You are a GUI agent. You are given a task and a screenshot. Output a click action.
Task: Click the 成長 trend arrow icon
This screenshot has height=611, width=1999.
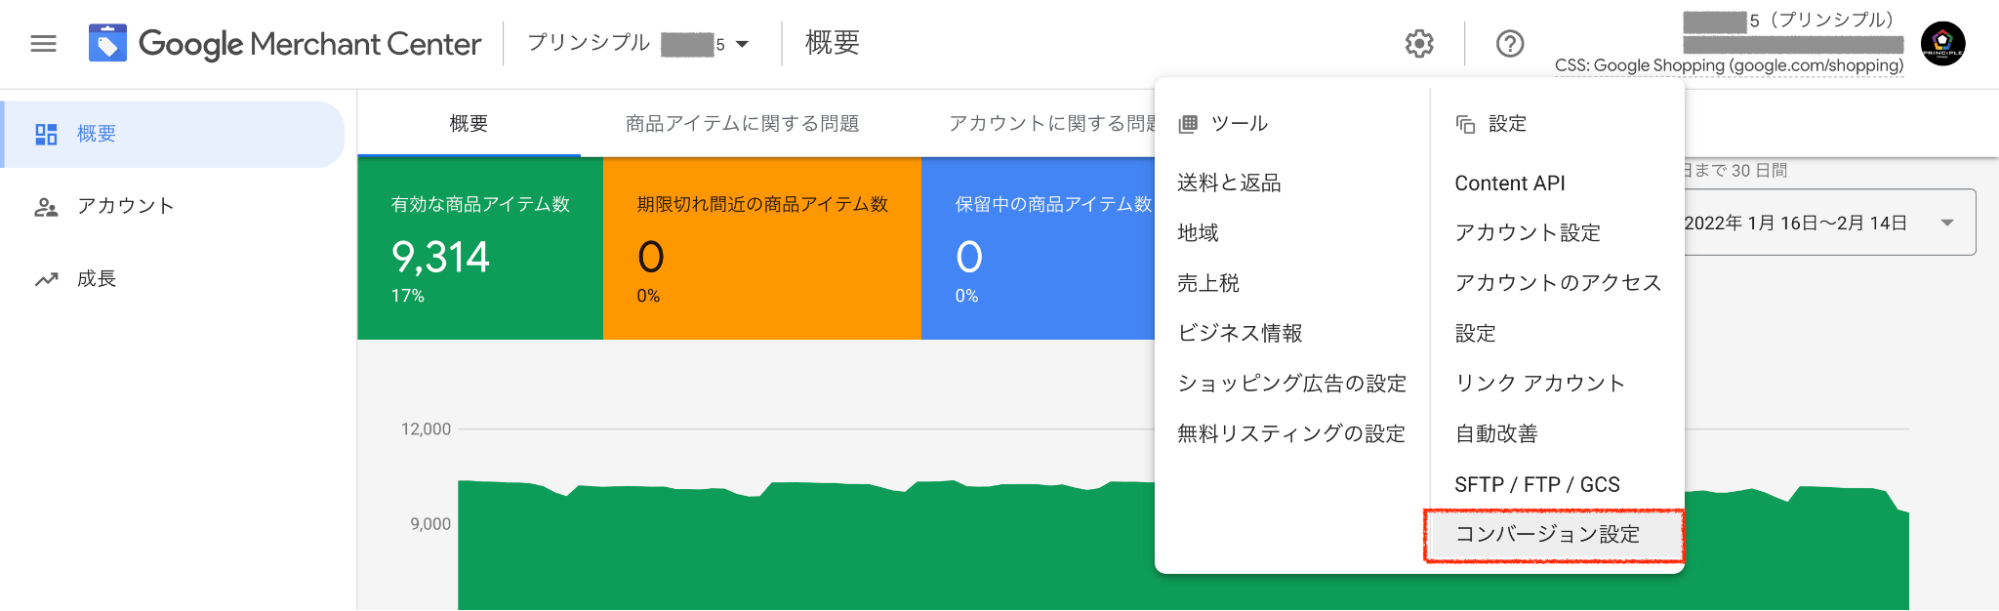click(46, 279)
